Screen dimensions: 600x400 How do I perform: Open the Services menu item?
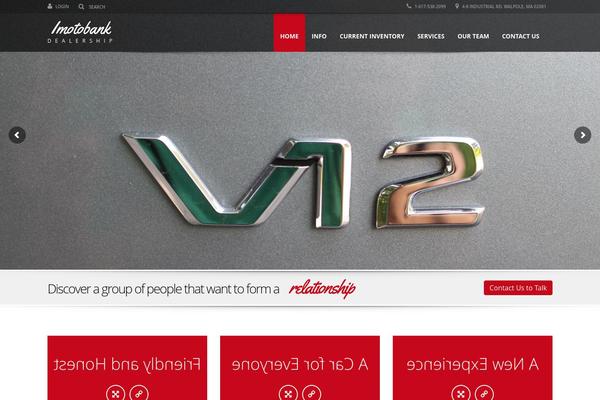(x=431, y=36)
